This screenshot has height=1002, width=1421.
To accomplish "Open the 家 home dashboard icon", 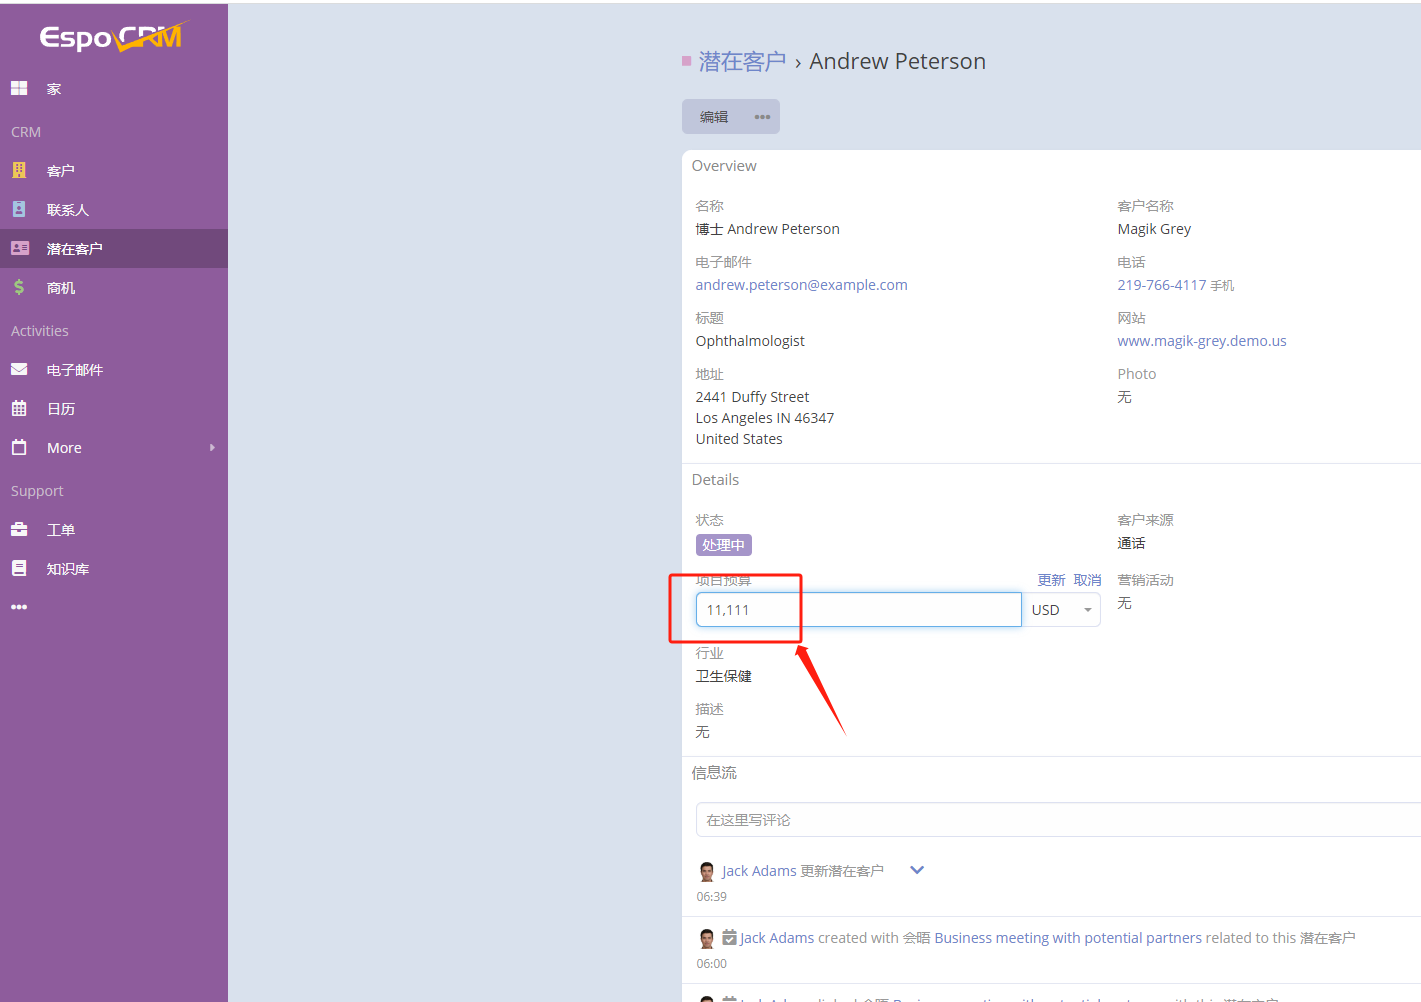I will click(x=19, y=88).
